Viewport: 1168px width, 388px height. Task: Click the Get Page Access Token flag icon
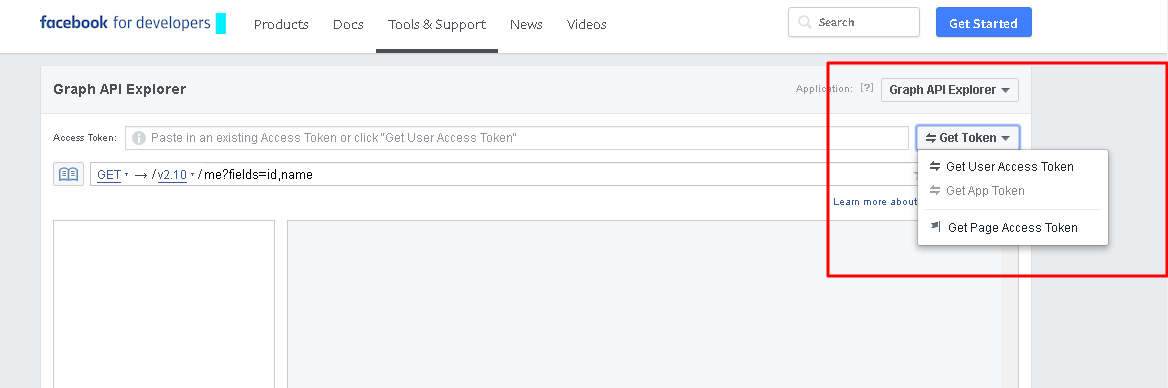(936, 226)
